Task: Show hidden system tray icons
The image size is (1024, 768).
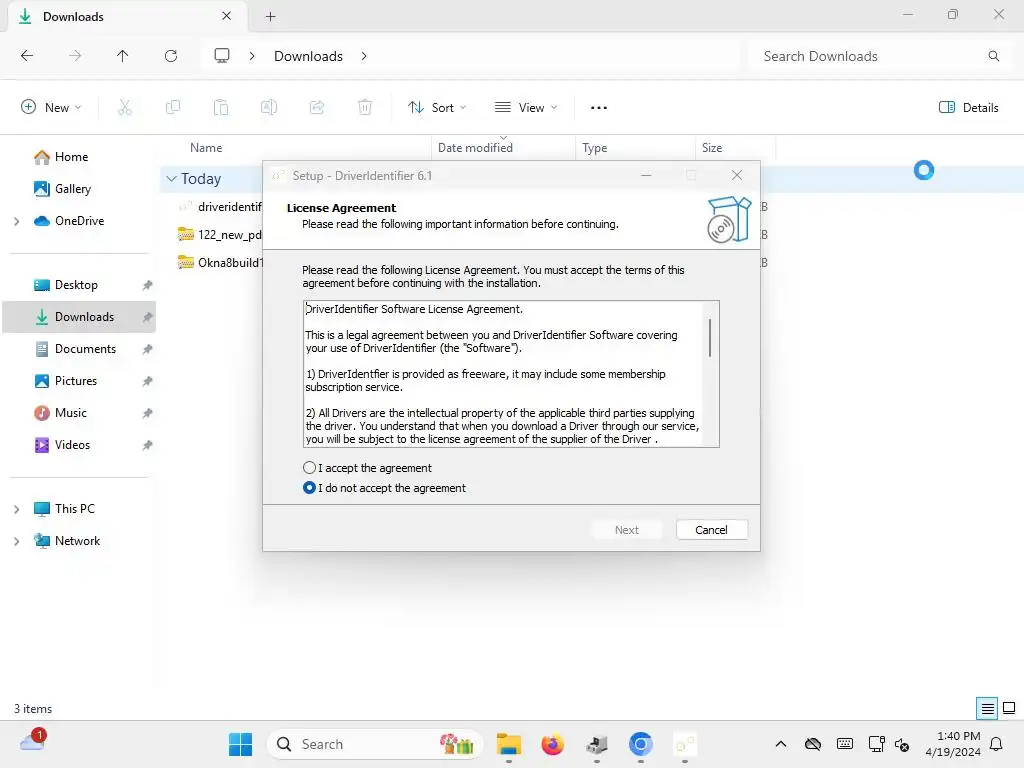Action: coord(780,744)
